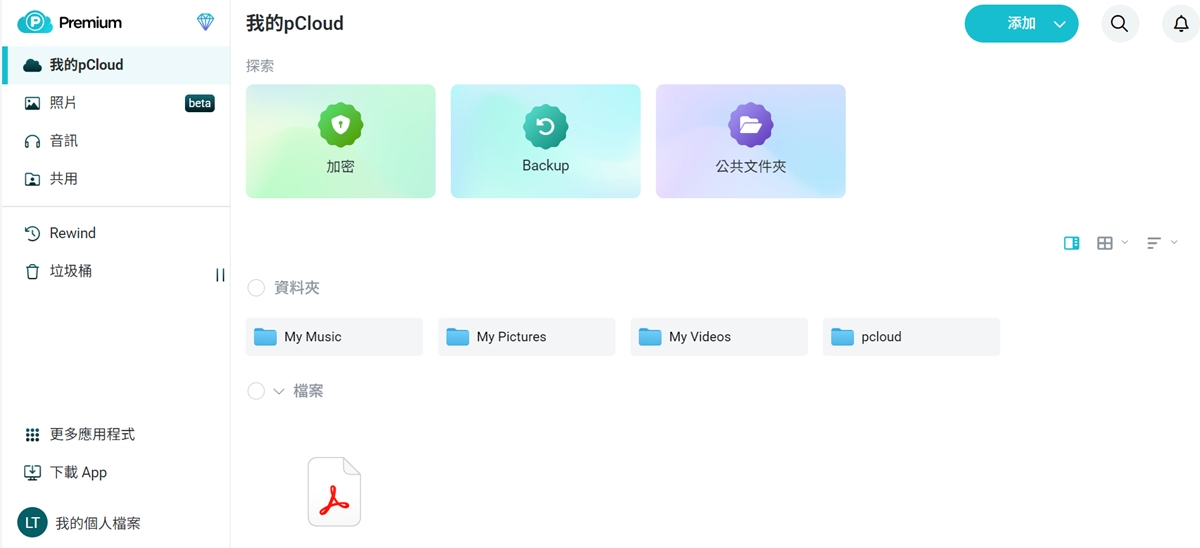The width and height of the screenshot is (1200, 548).
Task: Click the shared folder icon beside 共用
Action: point(32,179)
